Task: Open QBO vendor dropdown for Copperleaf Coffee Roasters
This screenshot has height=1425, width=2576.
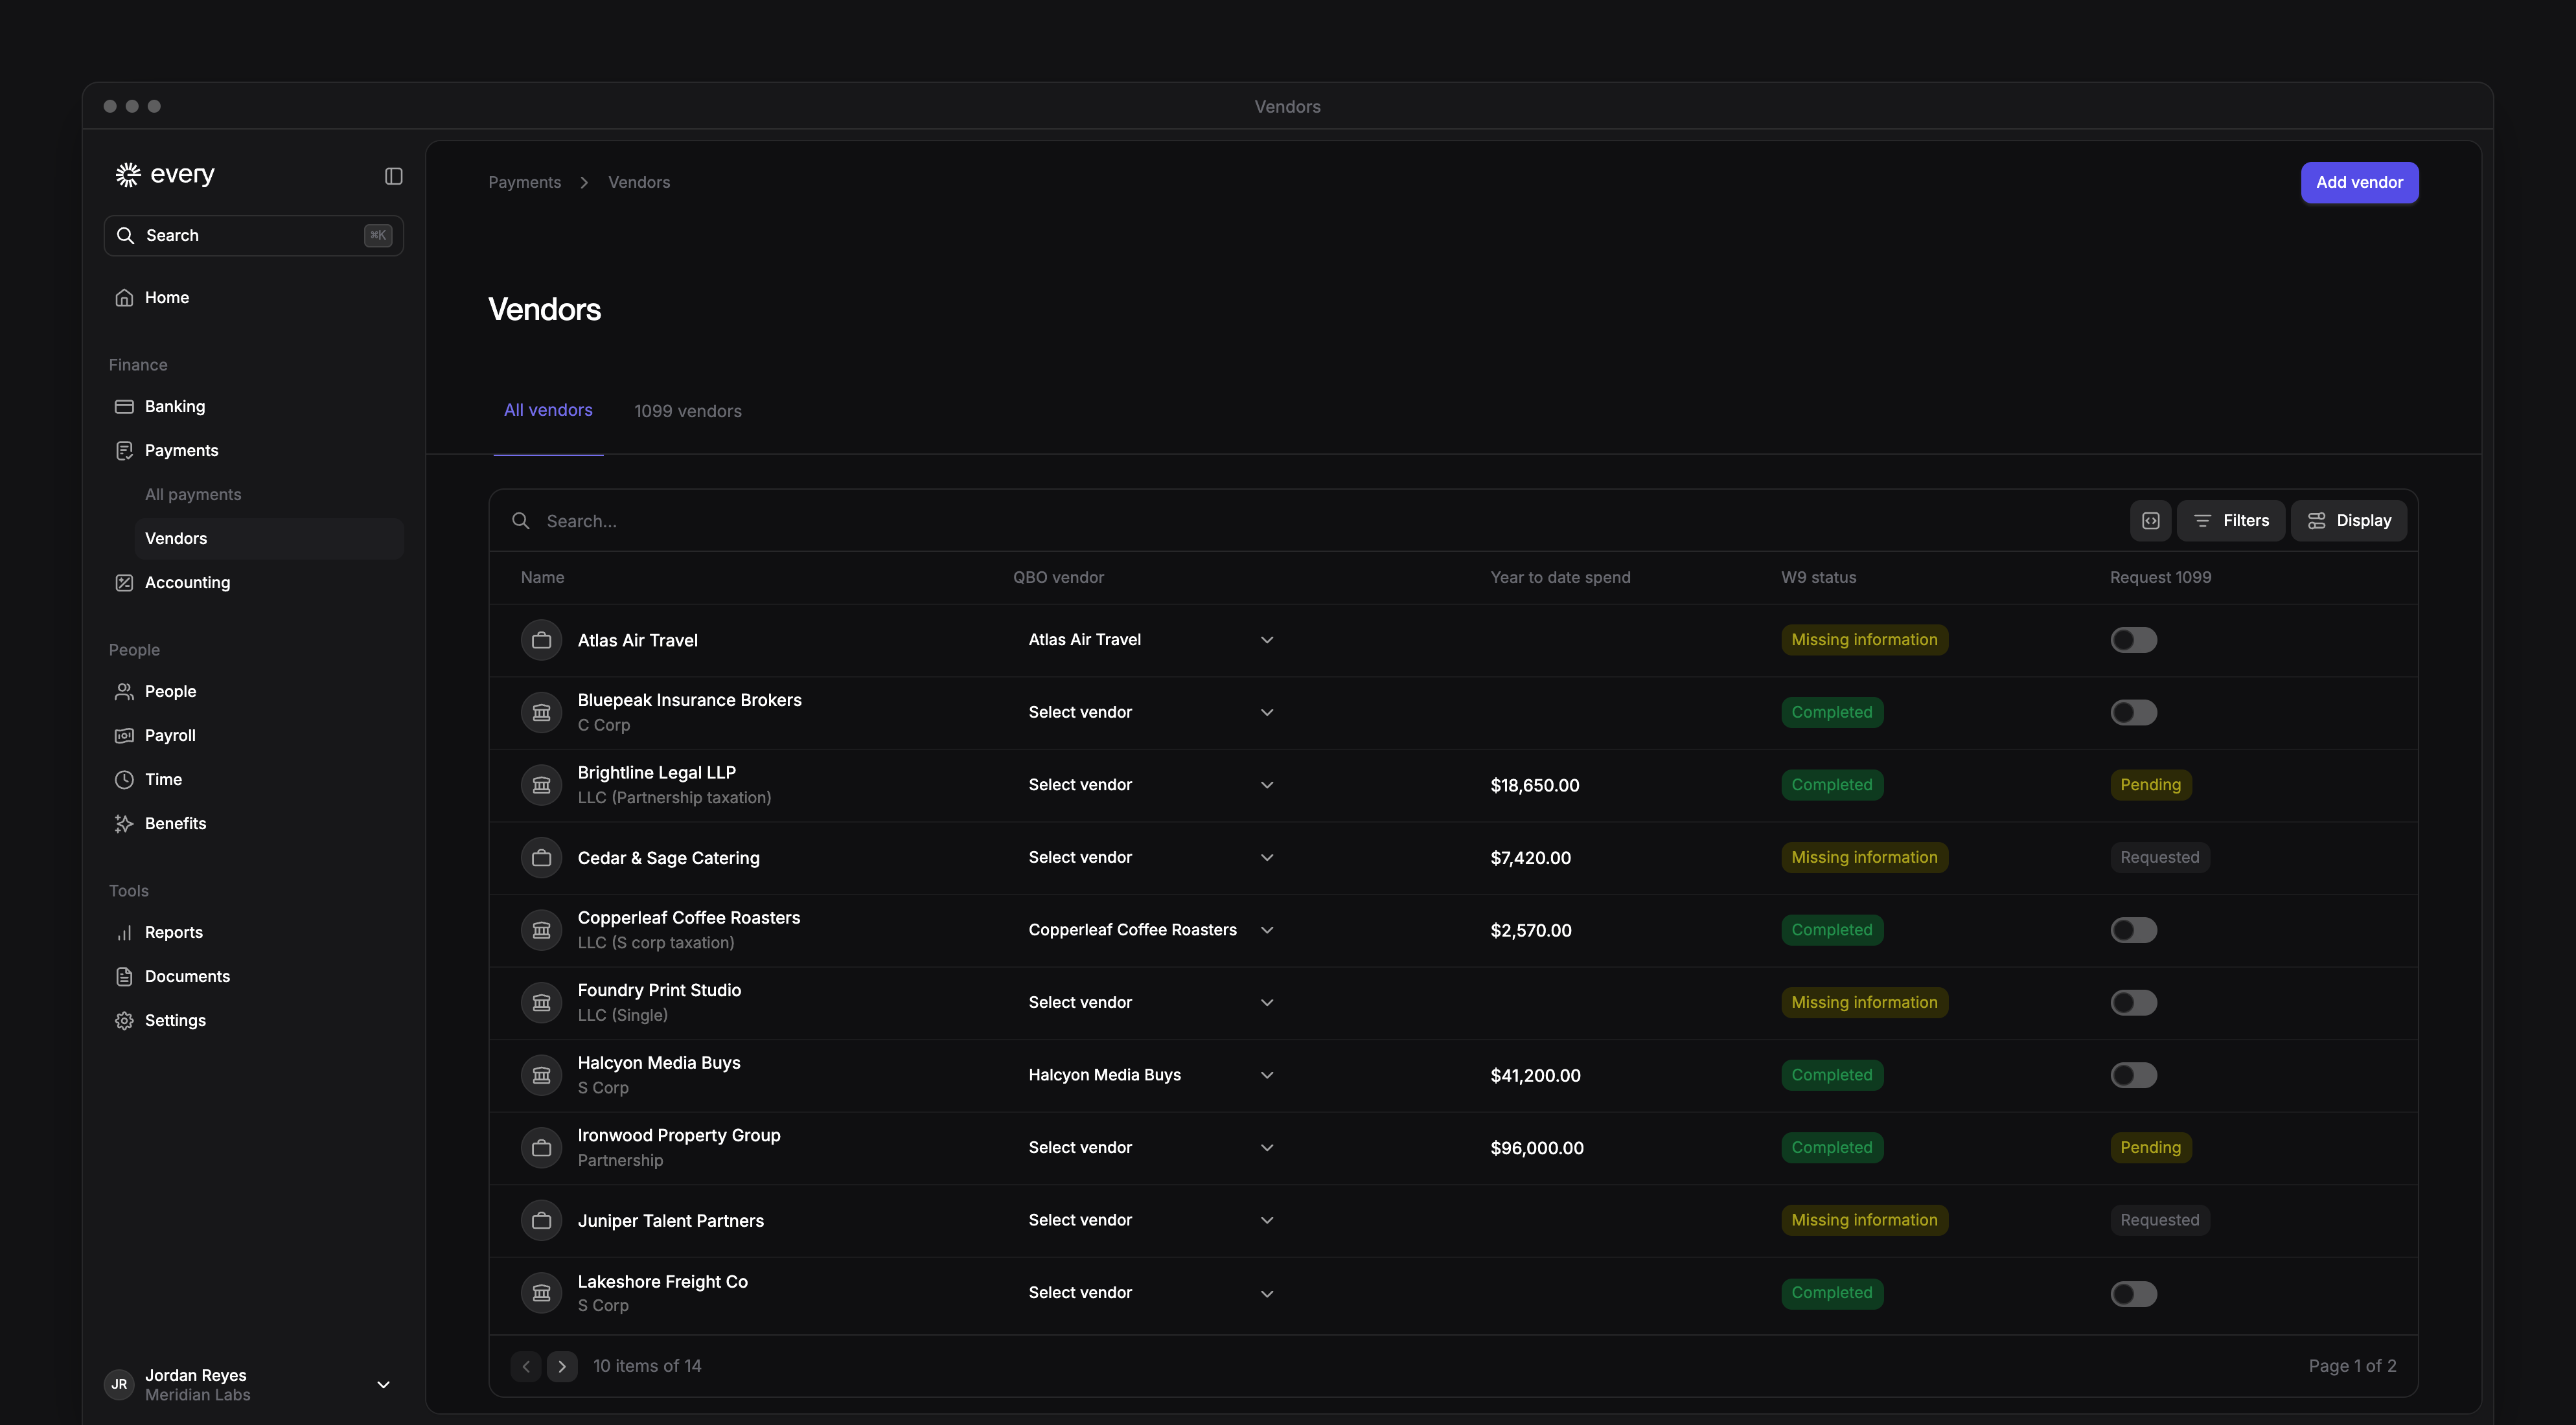Action: click(x=1151, y=930)
